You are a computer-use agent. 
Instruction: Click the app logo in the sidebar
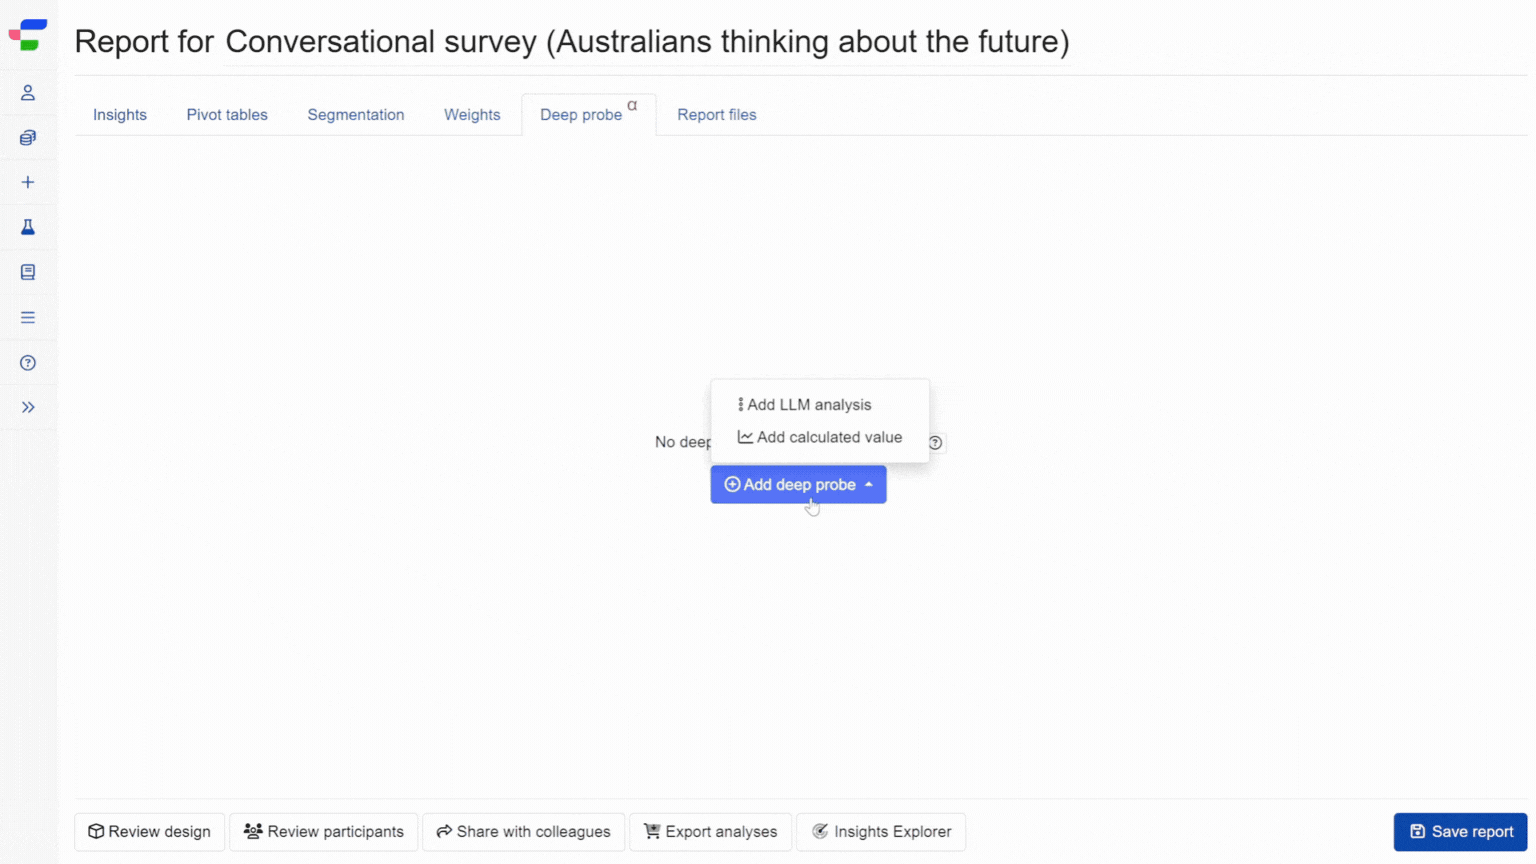[x=28, y=34]
